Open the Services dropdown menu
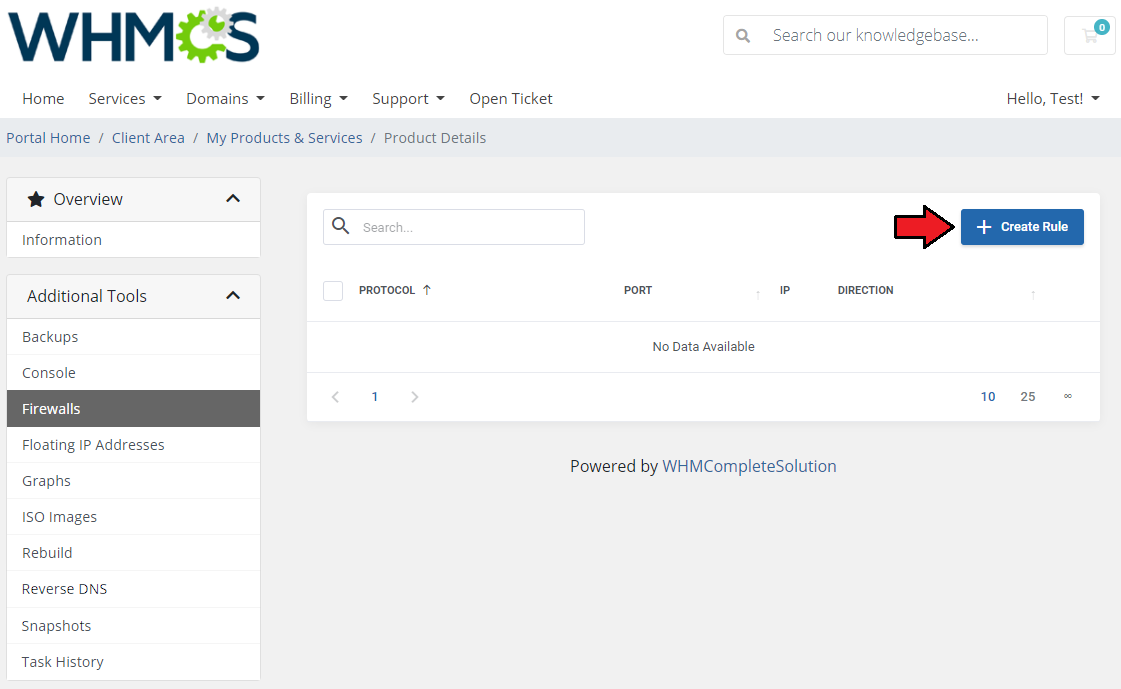Screen dimensions: 1121x689 tap(125, 99)
